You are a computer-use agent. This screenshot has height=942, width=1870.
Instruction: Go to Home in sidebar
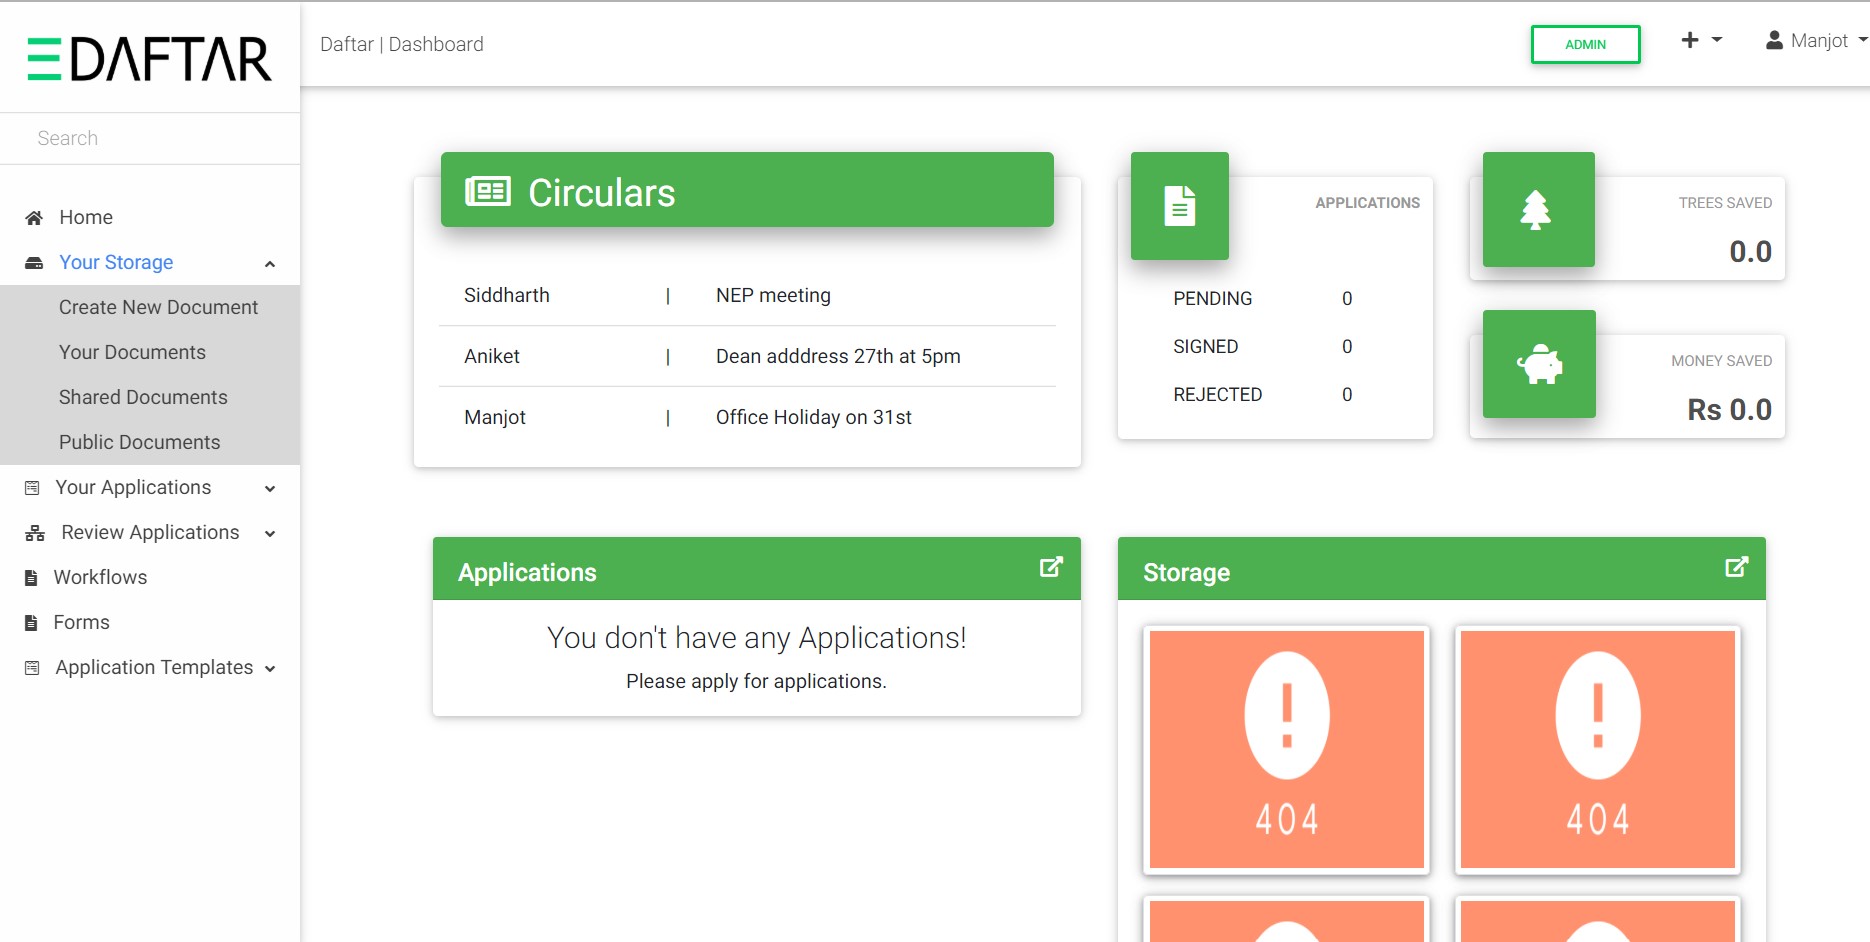(86, 217)
